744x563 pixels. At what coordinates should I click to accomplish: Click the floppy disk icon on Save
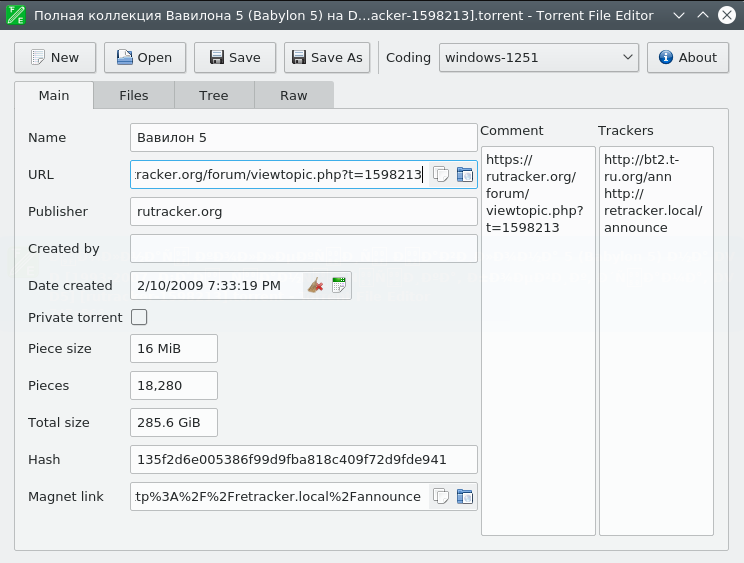[217, 57]
